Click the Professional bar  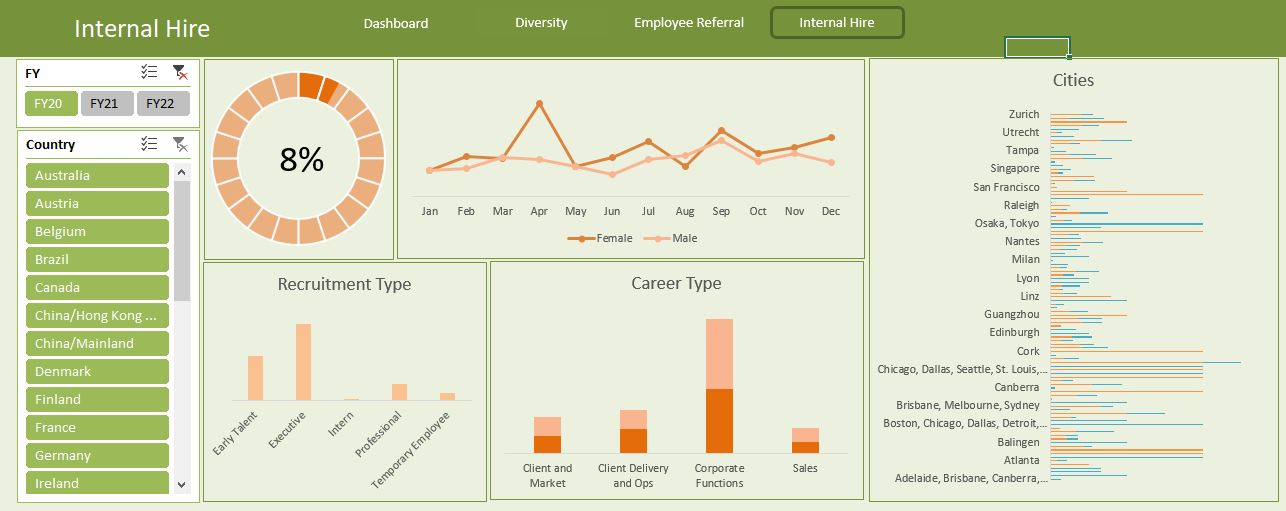399,392
